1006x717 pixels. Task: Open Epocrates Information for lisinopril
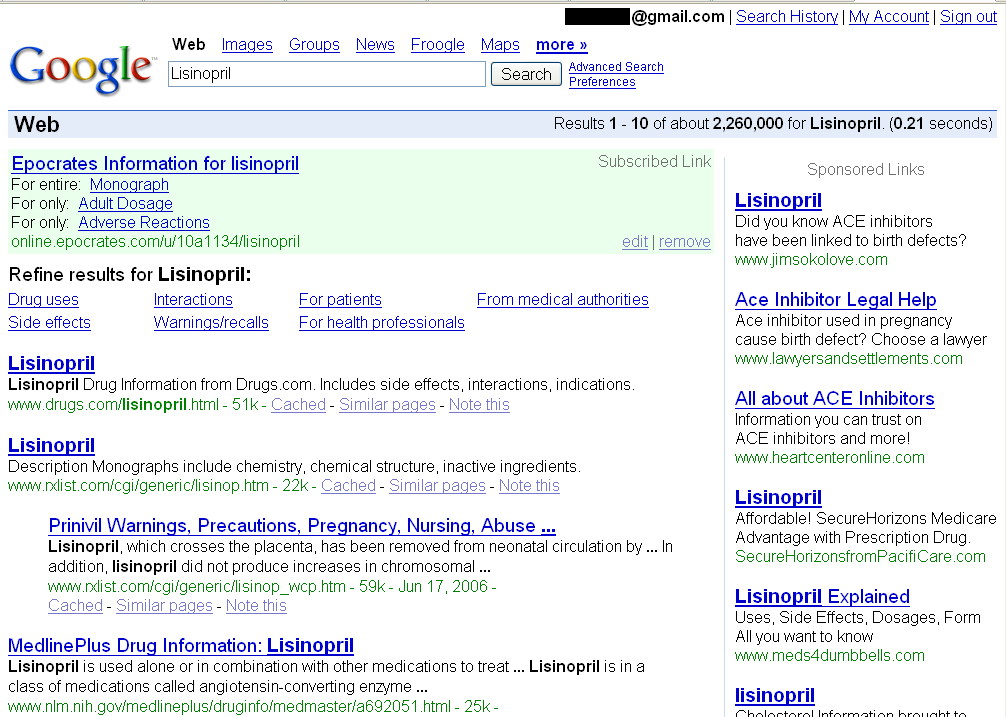[155, 164]
